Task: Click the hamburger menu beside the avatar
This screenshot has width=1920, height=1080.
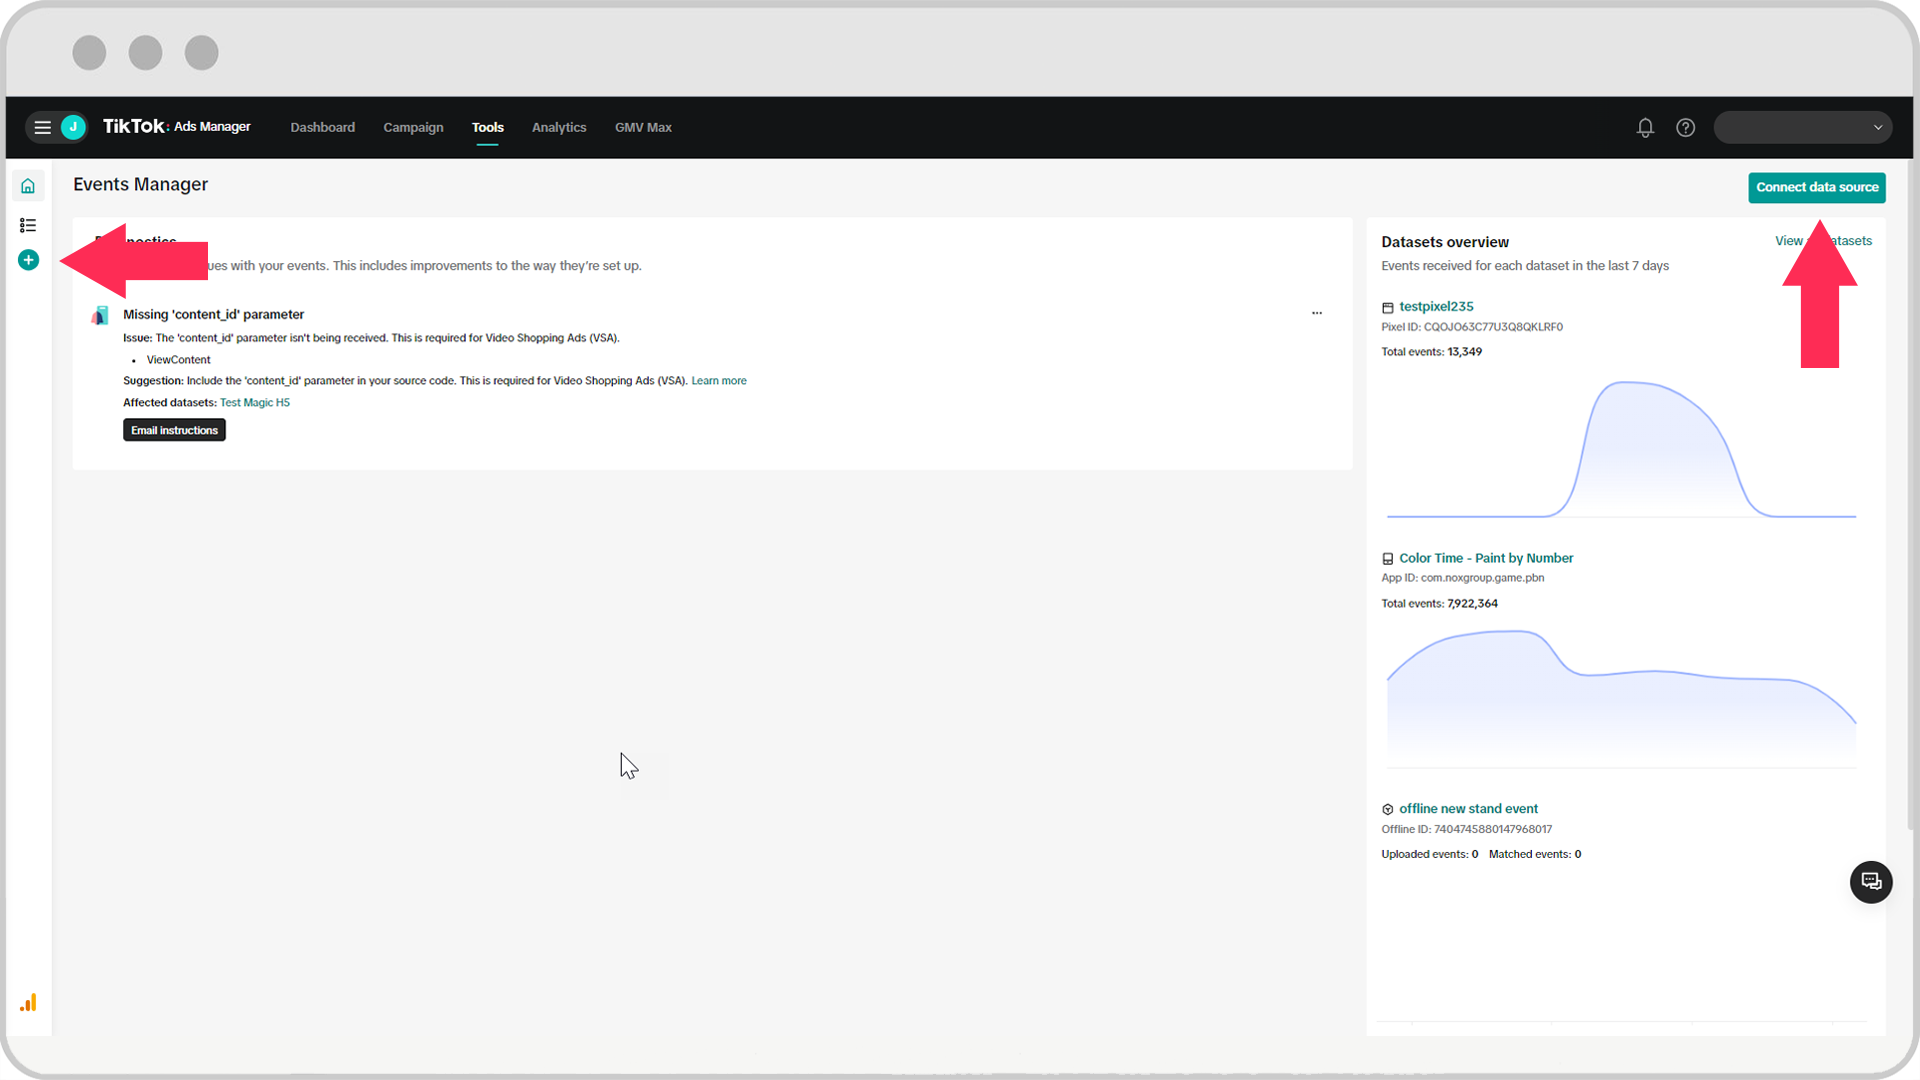Action: point(42,127)
